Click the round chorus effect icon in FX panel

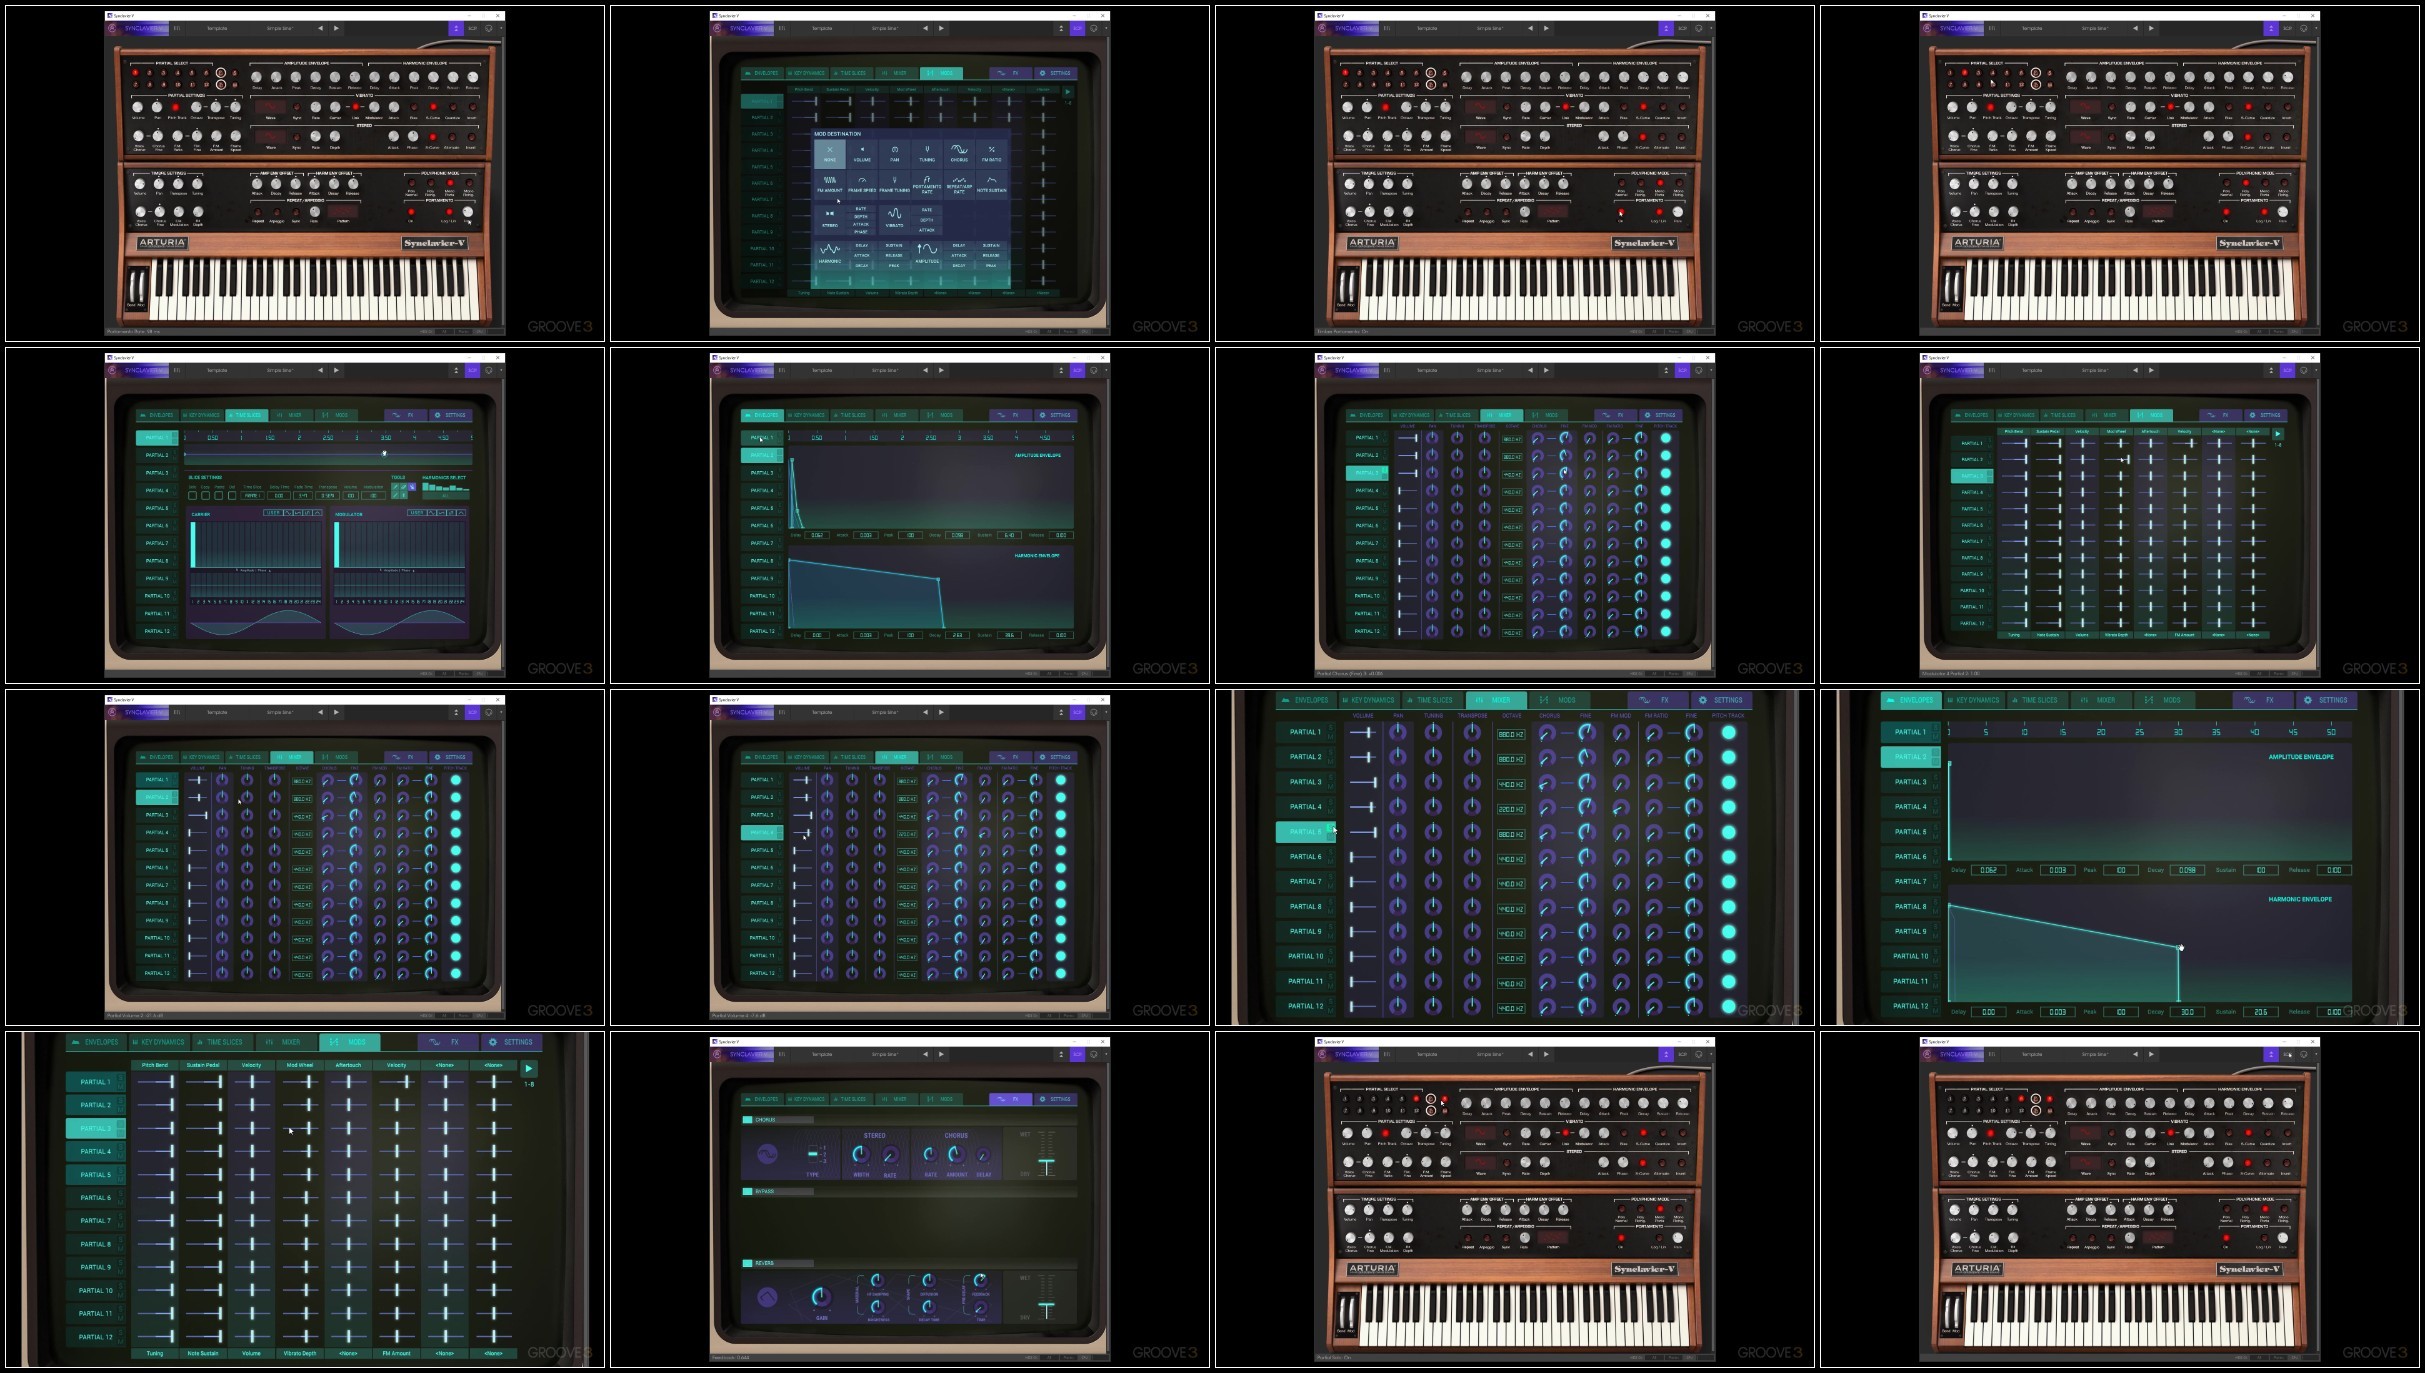pyautogui.click(x=767, y=1155)
